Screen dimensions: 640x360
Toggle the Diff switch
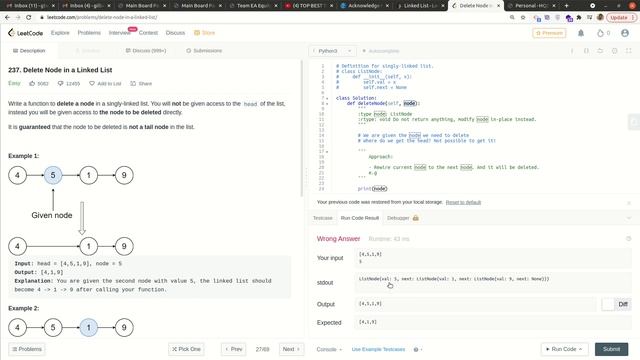click(616, 304)
